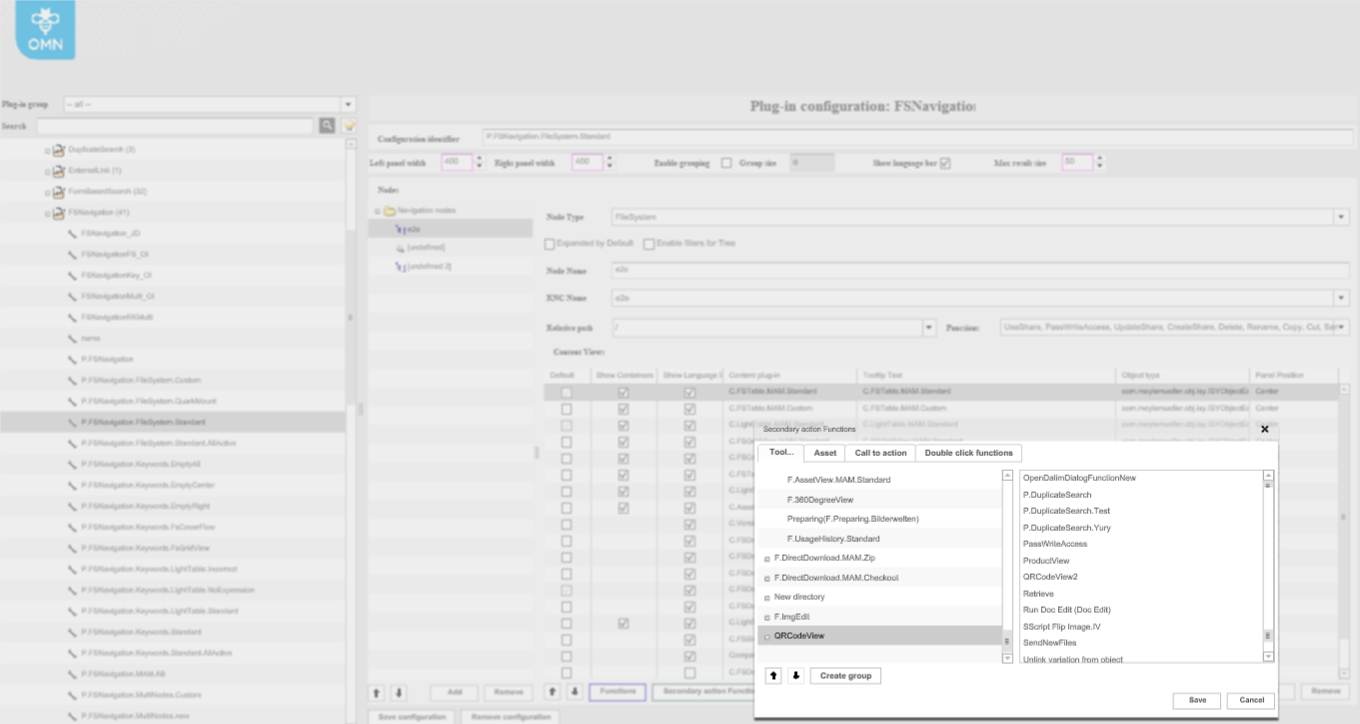
Task: Open the Double click functions tab
Action: coord(968,453)
